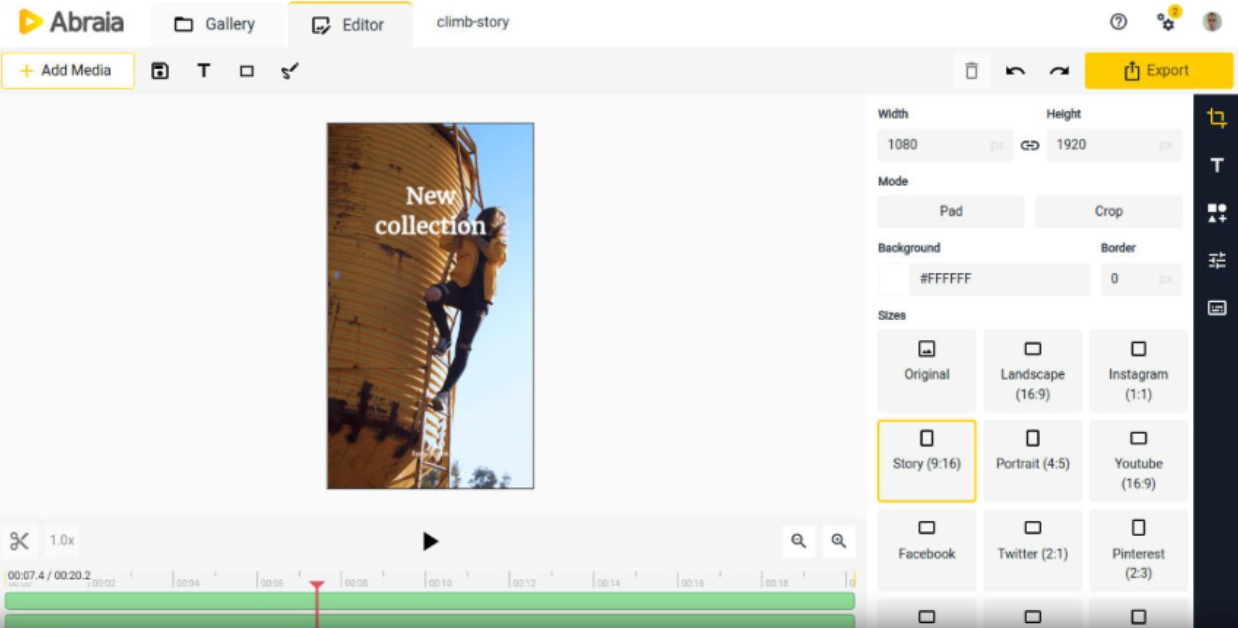Viewport: 1238px width, 628px height.
Task: Click the 00:07.4 / 00:20.2 time readout
Action: (49, 576)
